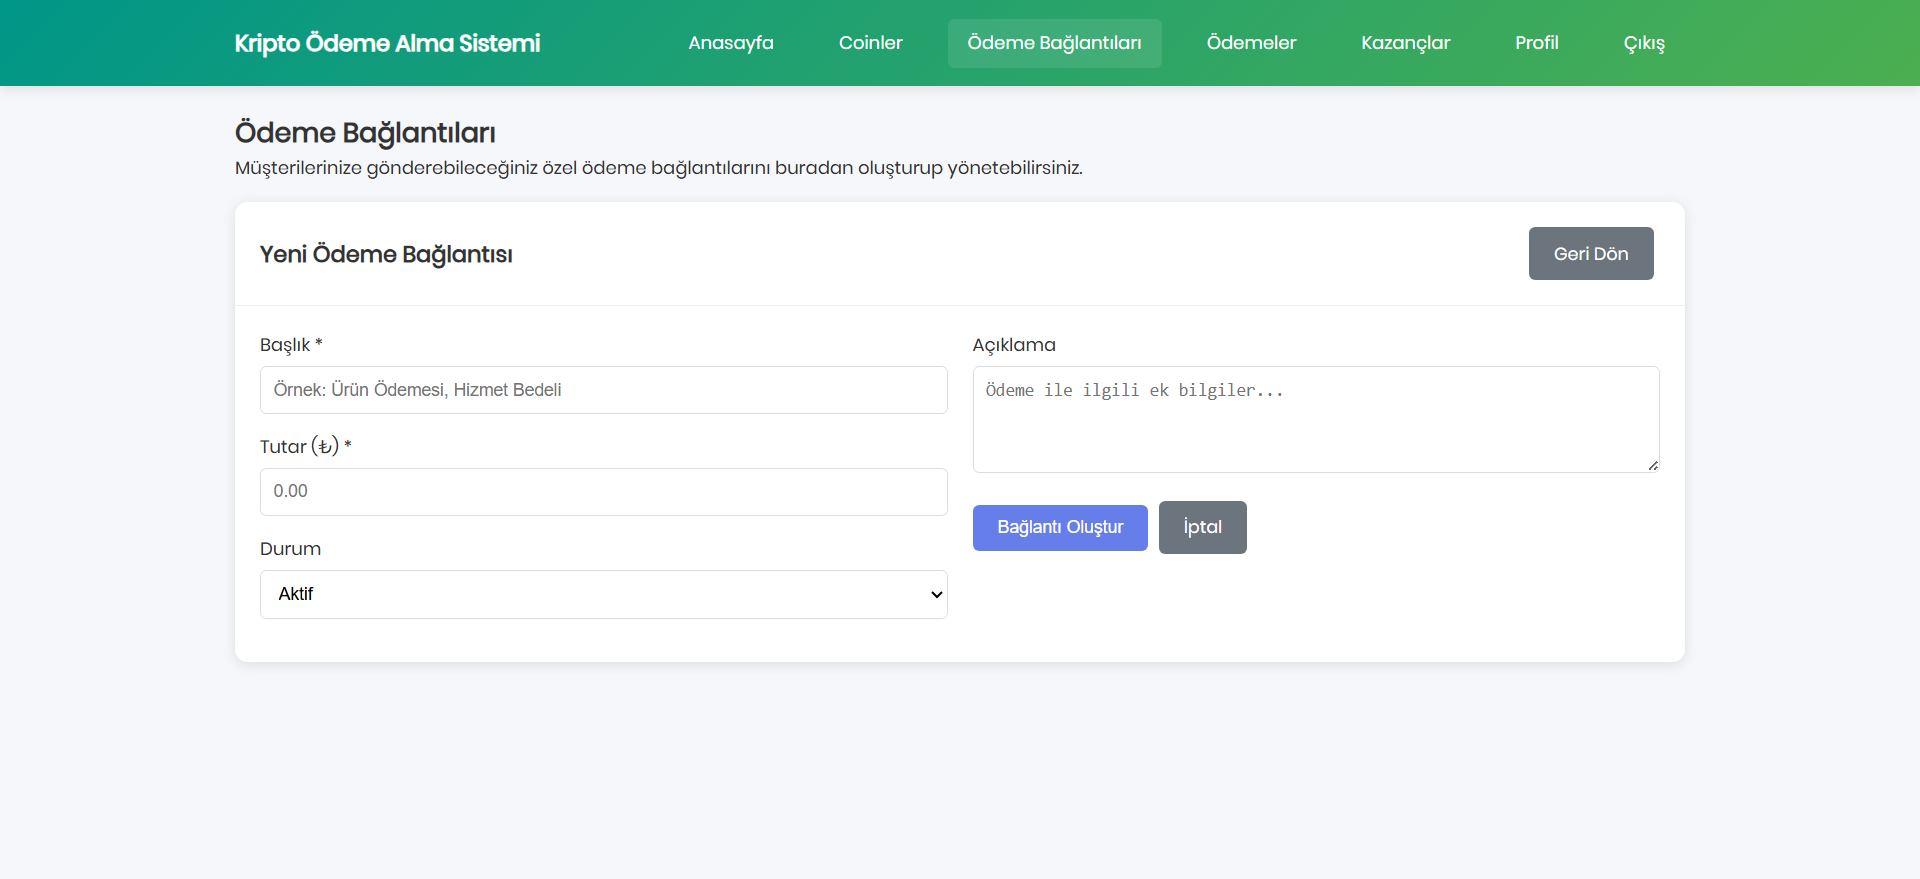Click the "Açıklama" label
Viewport: 1920px width, 879px height.
1014,345
